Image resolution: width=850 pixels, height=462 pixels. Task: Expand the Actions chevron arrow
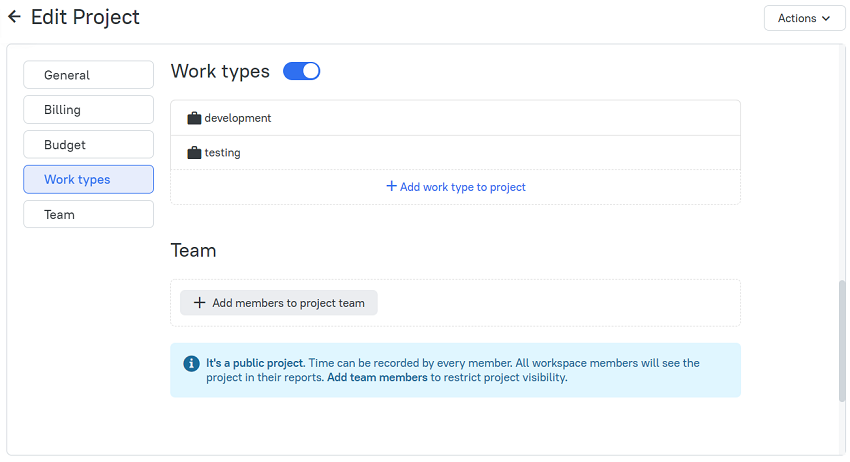click(826, 18)
